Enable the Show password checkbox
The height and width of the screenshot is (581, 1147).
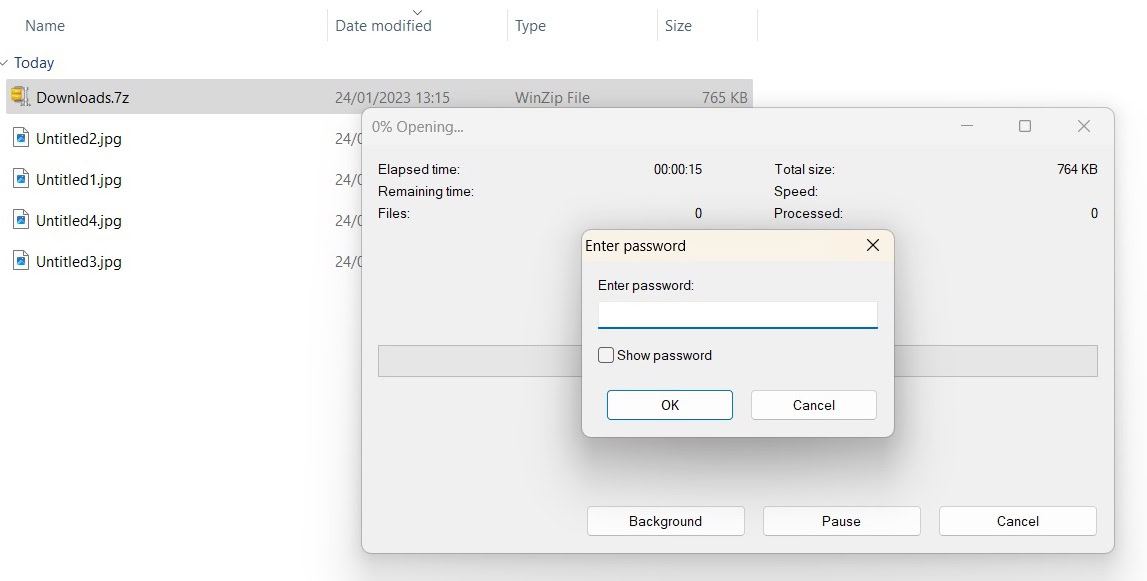click(606, 355)
